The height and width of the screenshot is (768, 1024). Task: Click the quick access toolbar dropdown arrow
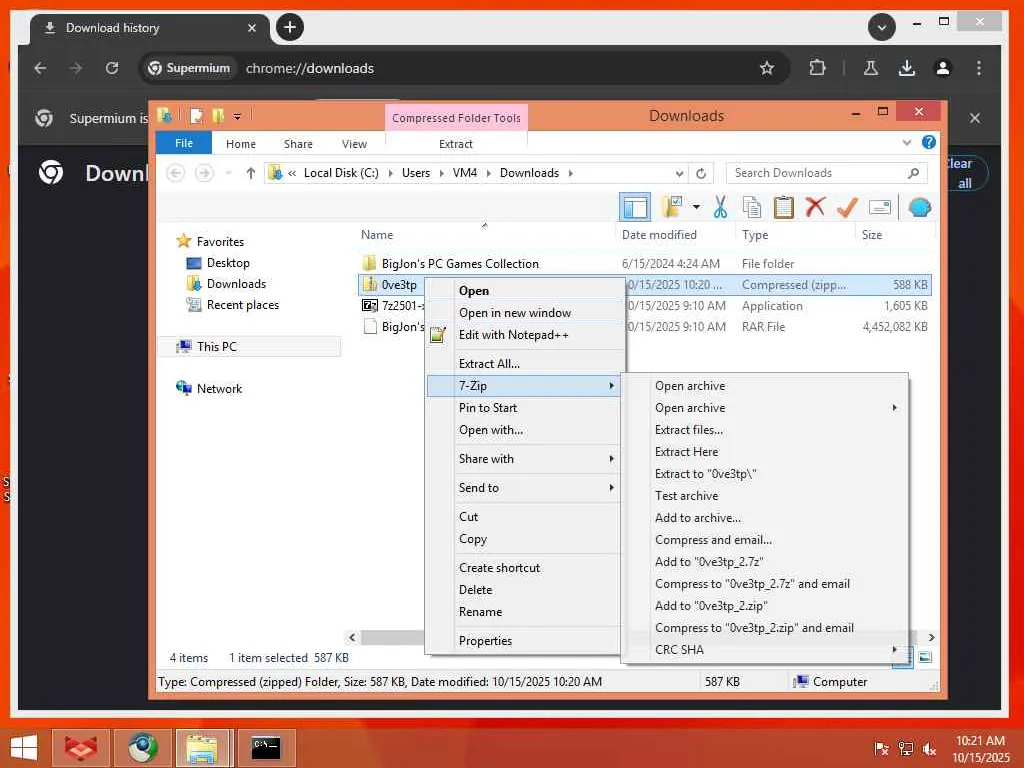[237, 117]
